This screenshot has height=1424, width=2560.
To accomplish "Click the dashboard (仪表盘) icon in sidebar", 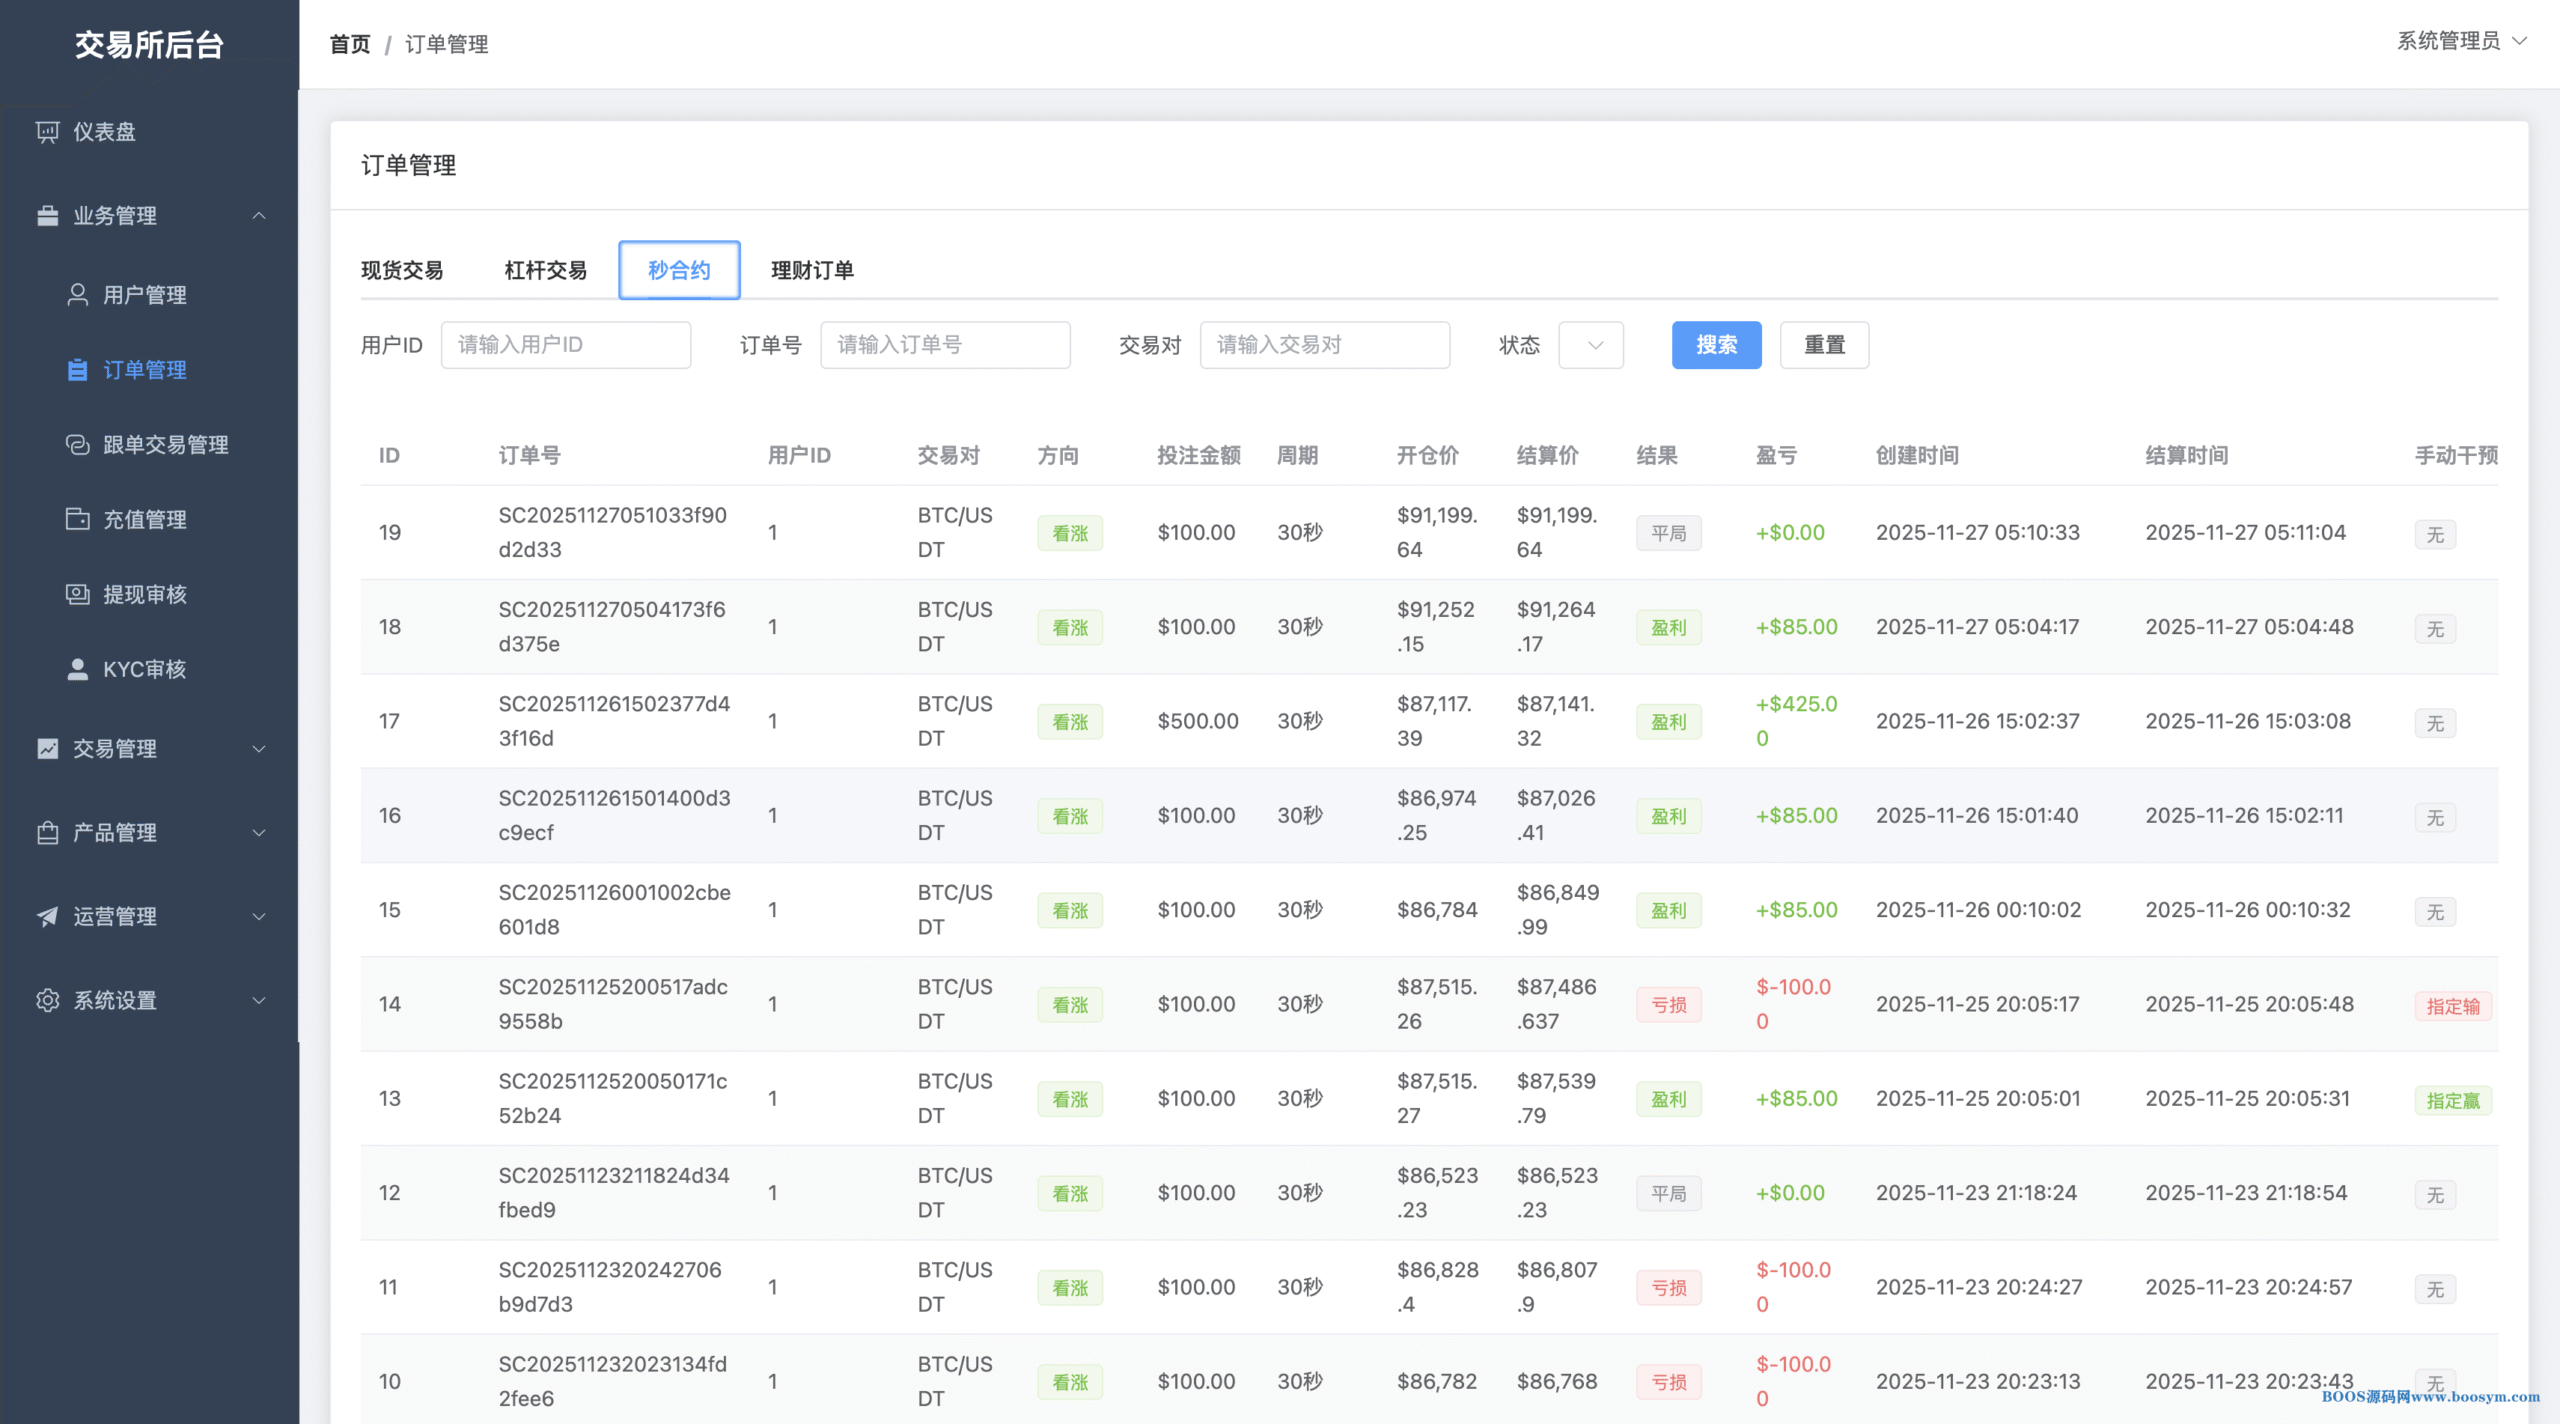I will [47, 132].
